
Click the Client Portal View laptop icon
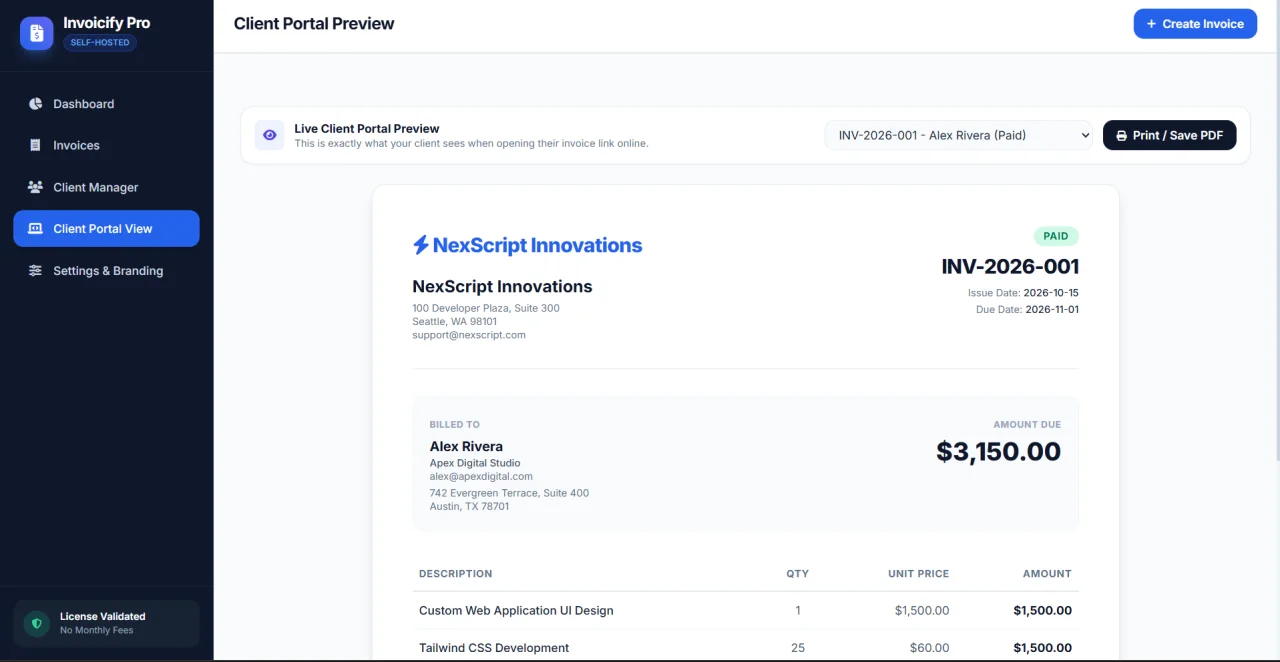[35, 229]
